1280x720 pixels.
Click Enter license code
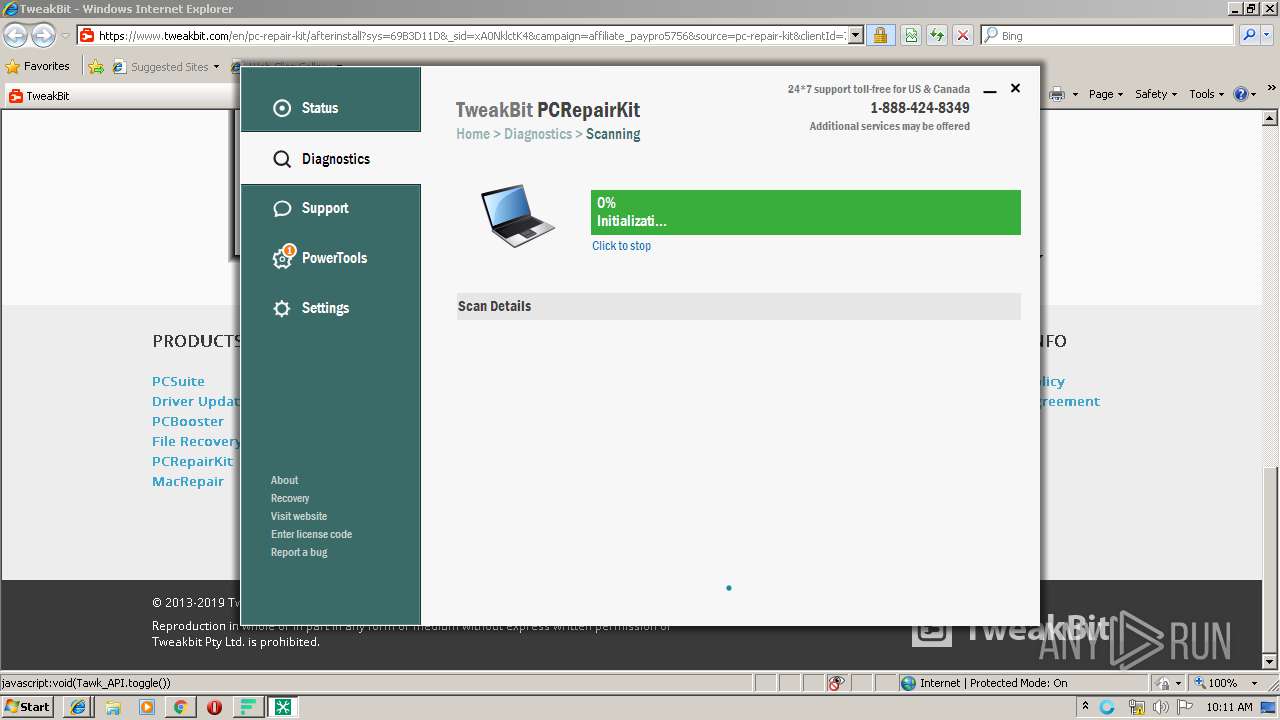click(311, 534)
